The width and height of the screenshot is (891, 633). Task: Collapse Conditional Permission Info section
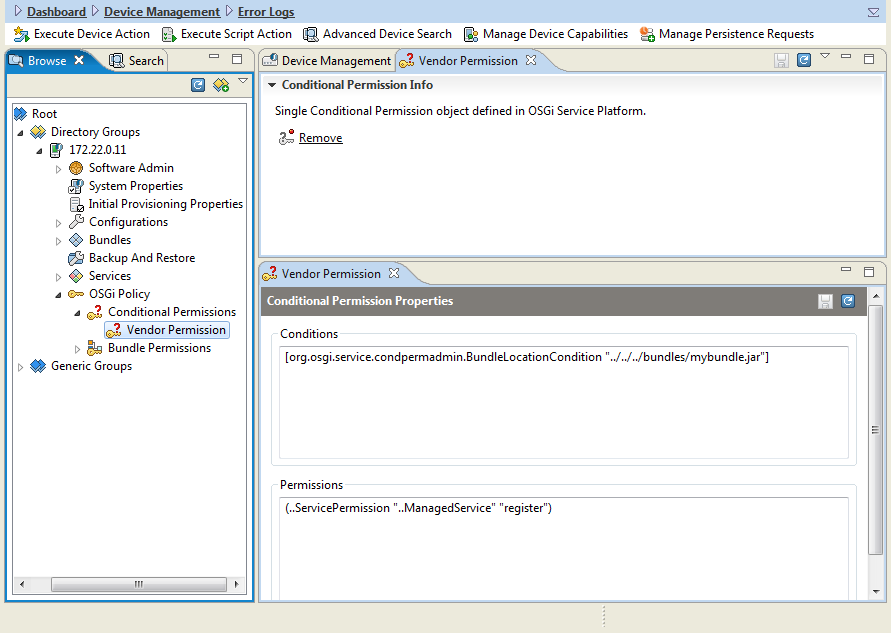point(272,85)
